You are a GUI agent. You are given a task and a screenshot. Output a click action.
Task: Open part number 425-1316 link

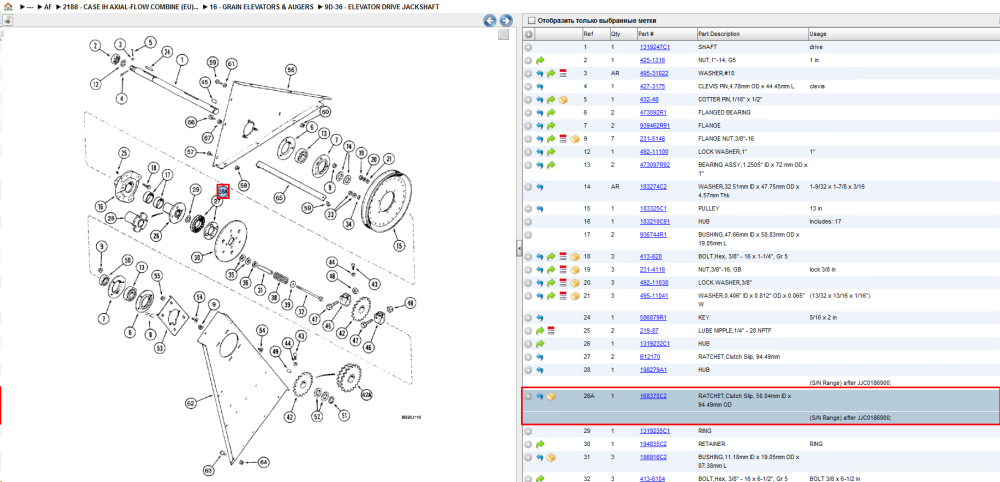coord(652,60)
